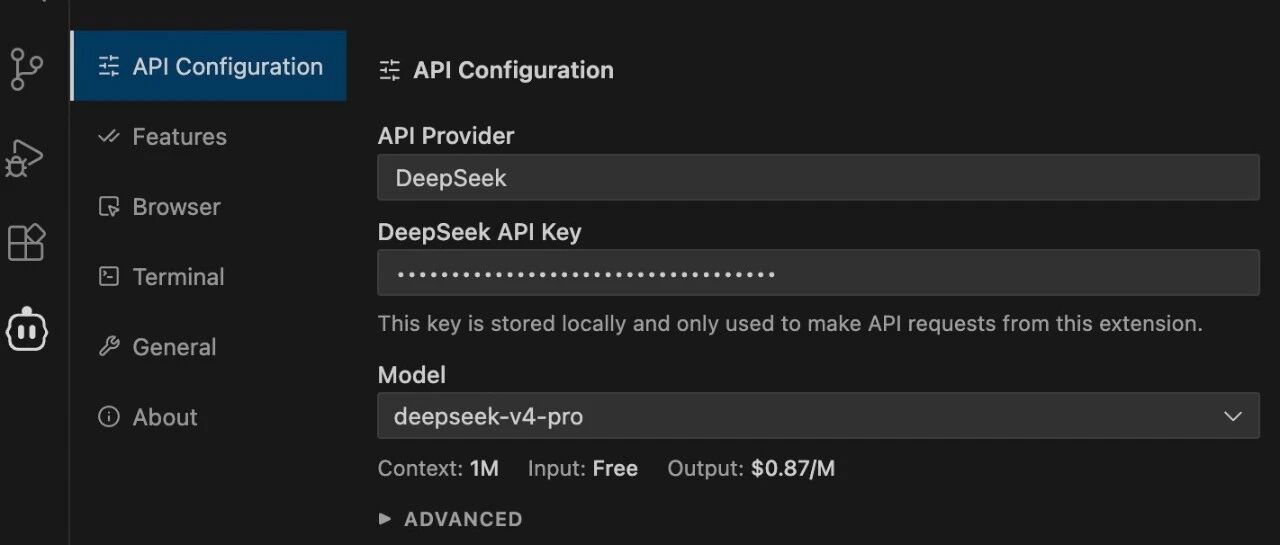Click the Terminal prompt icon
Screen dimensions: 1280x545
pyautogui.click(x=109, y=277)
